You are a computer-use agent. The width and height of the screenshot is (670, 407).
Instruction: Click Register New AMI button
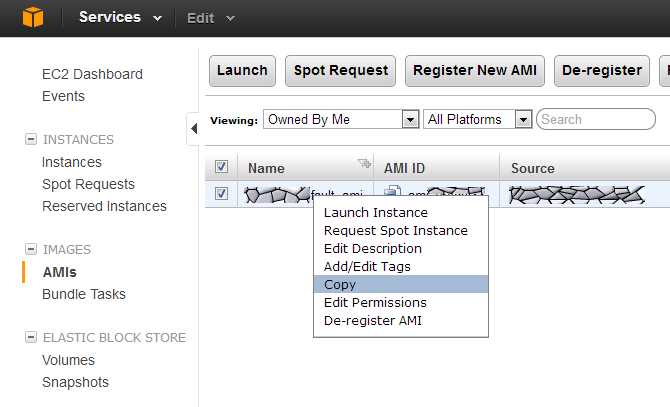(475, 70)
